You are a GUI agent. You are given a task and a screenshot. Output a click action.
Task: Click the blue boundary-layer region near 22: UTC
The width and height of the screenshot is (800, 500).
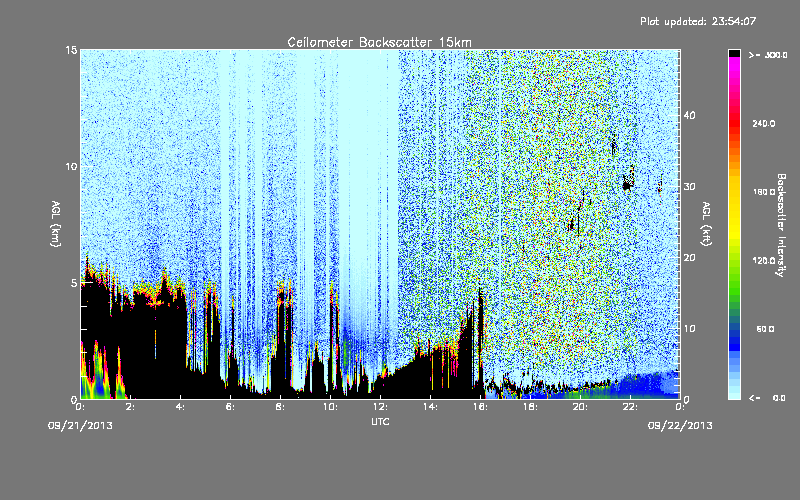click(x=647, y=385)
